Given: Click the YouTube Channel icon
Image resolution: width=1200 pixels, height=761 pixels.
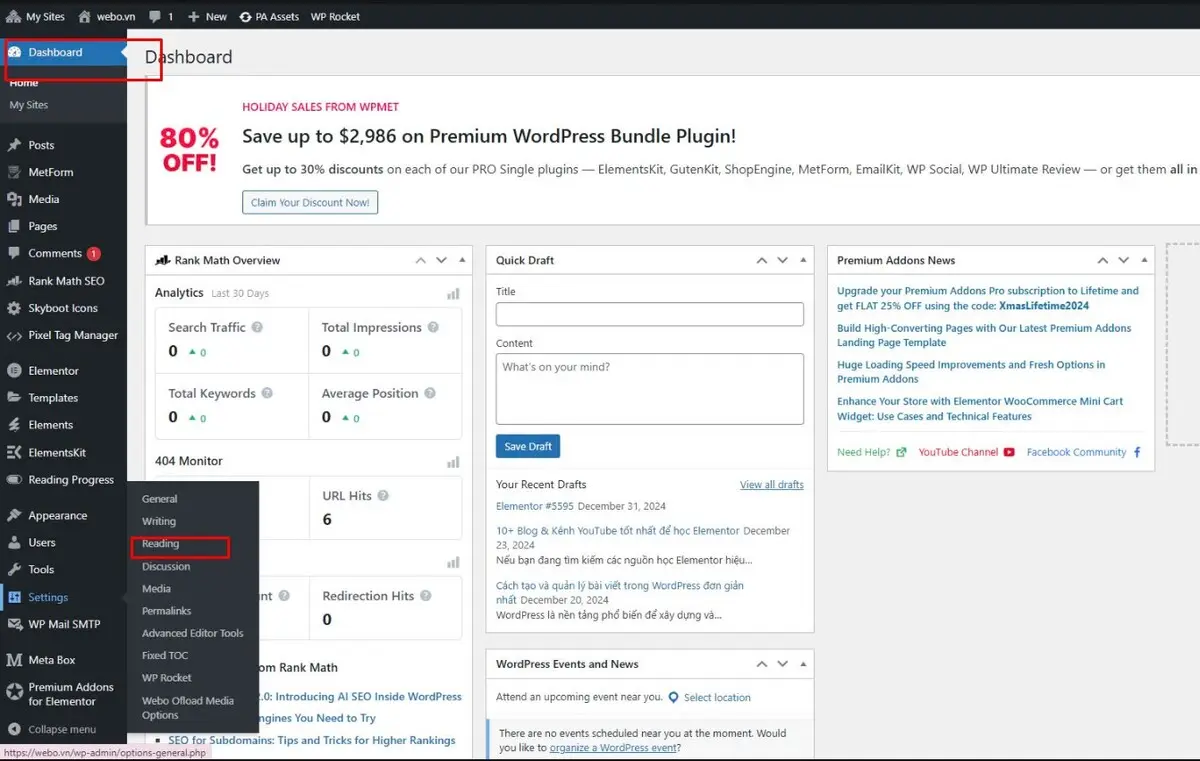Looking at the screenshot, I should tap(1009, 452).
